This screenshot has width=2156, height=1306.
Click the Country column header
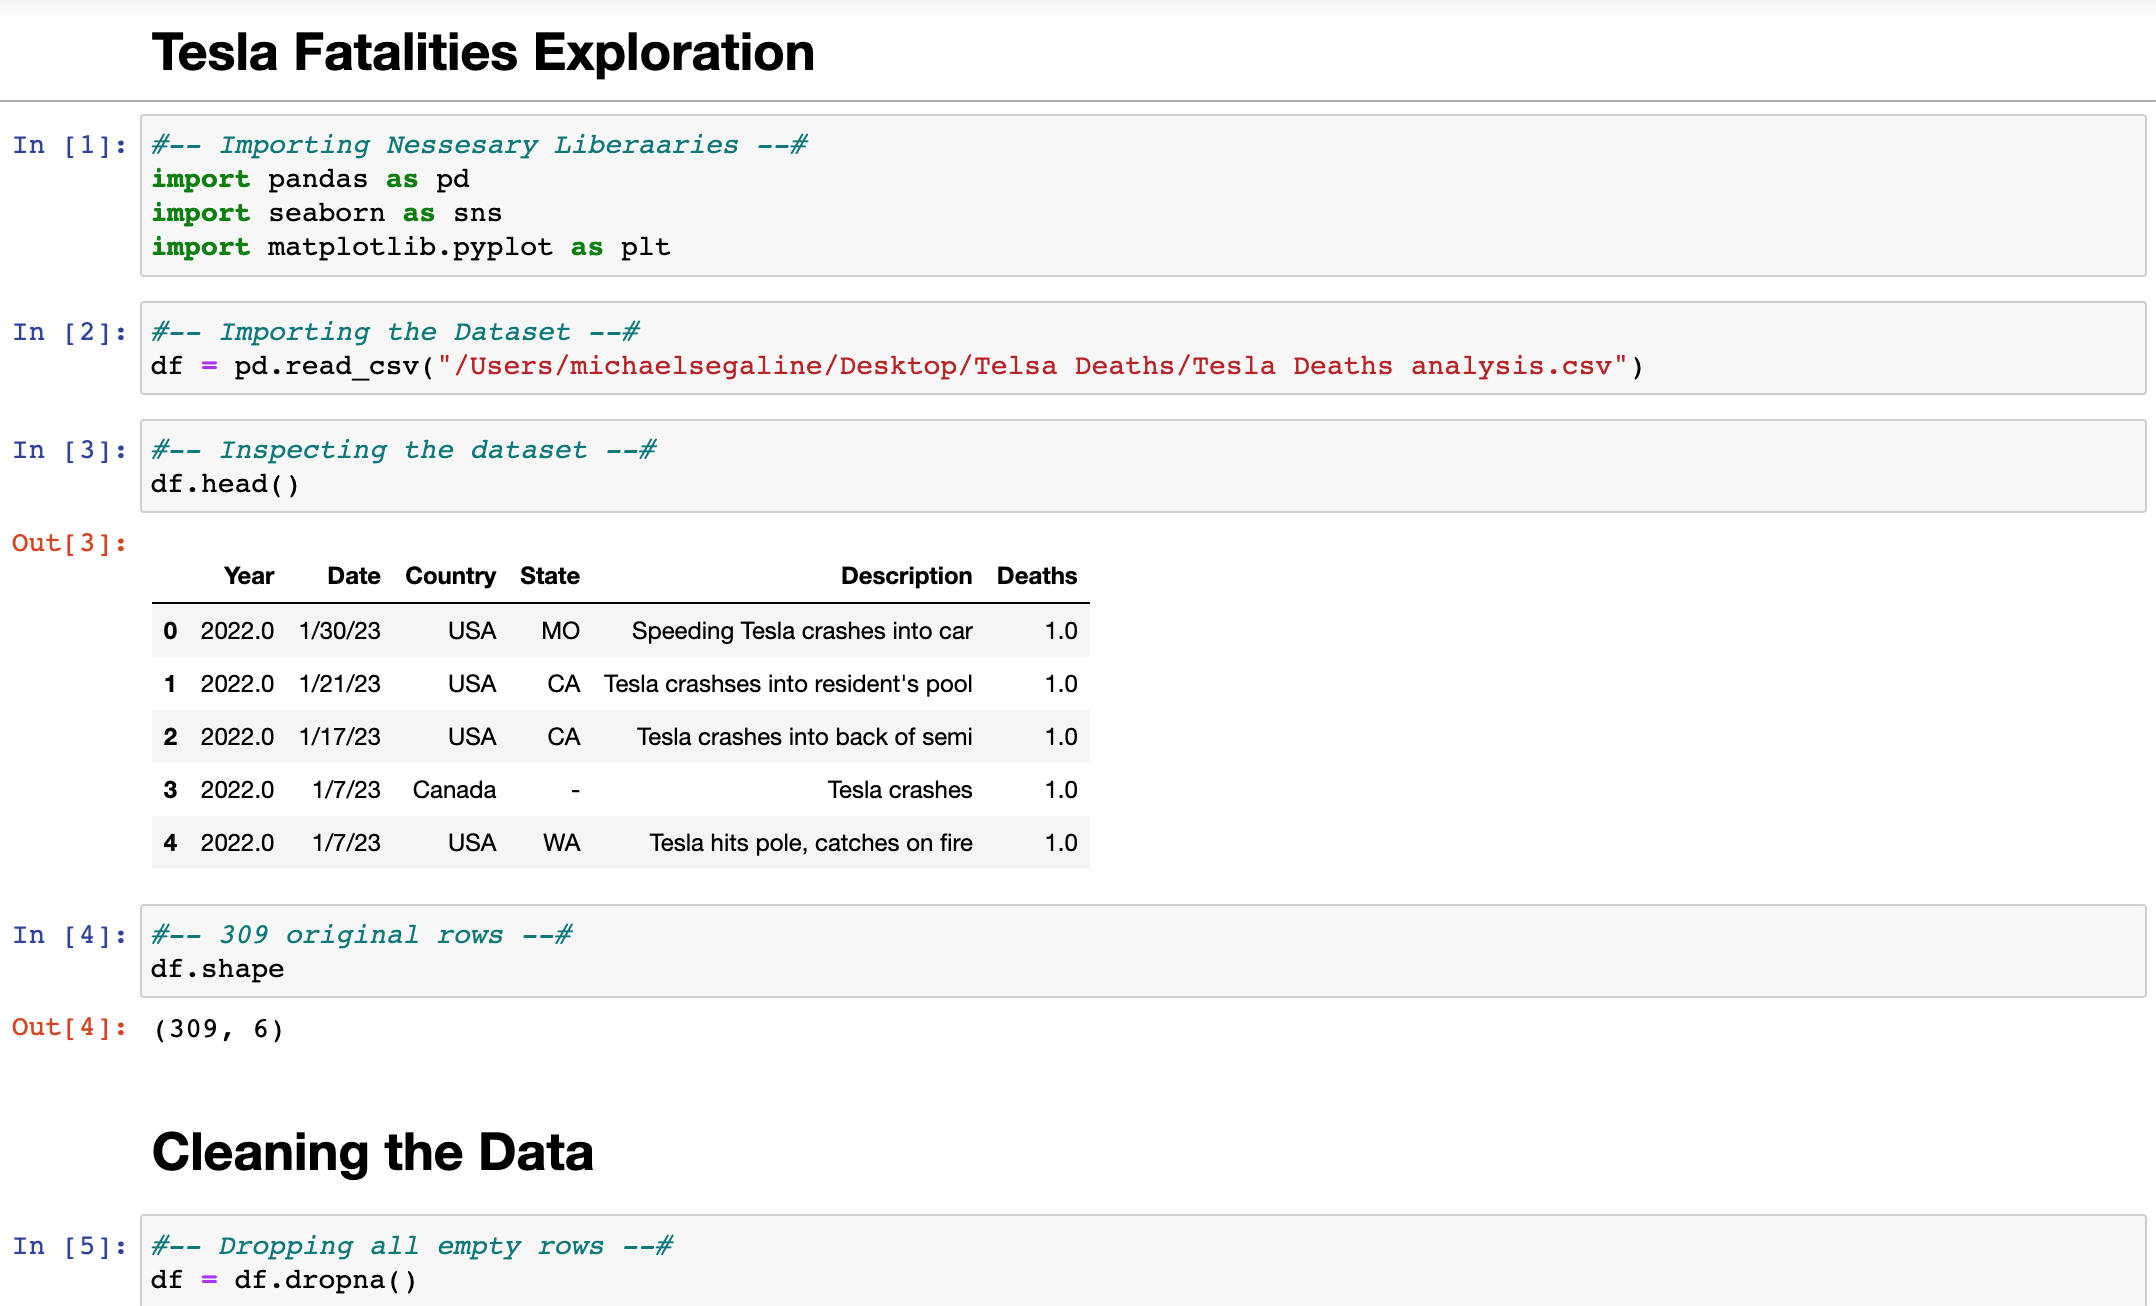(x=450, y=576)
